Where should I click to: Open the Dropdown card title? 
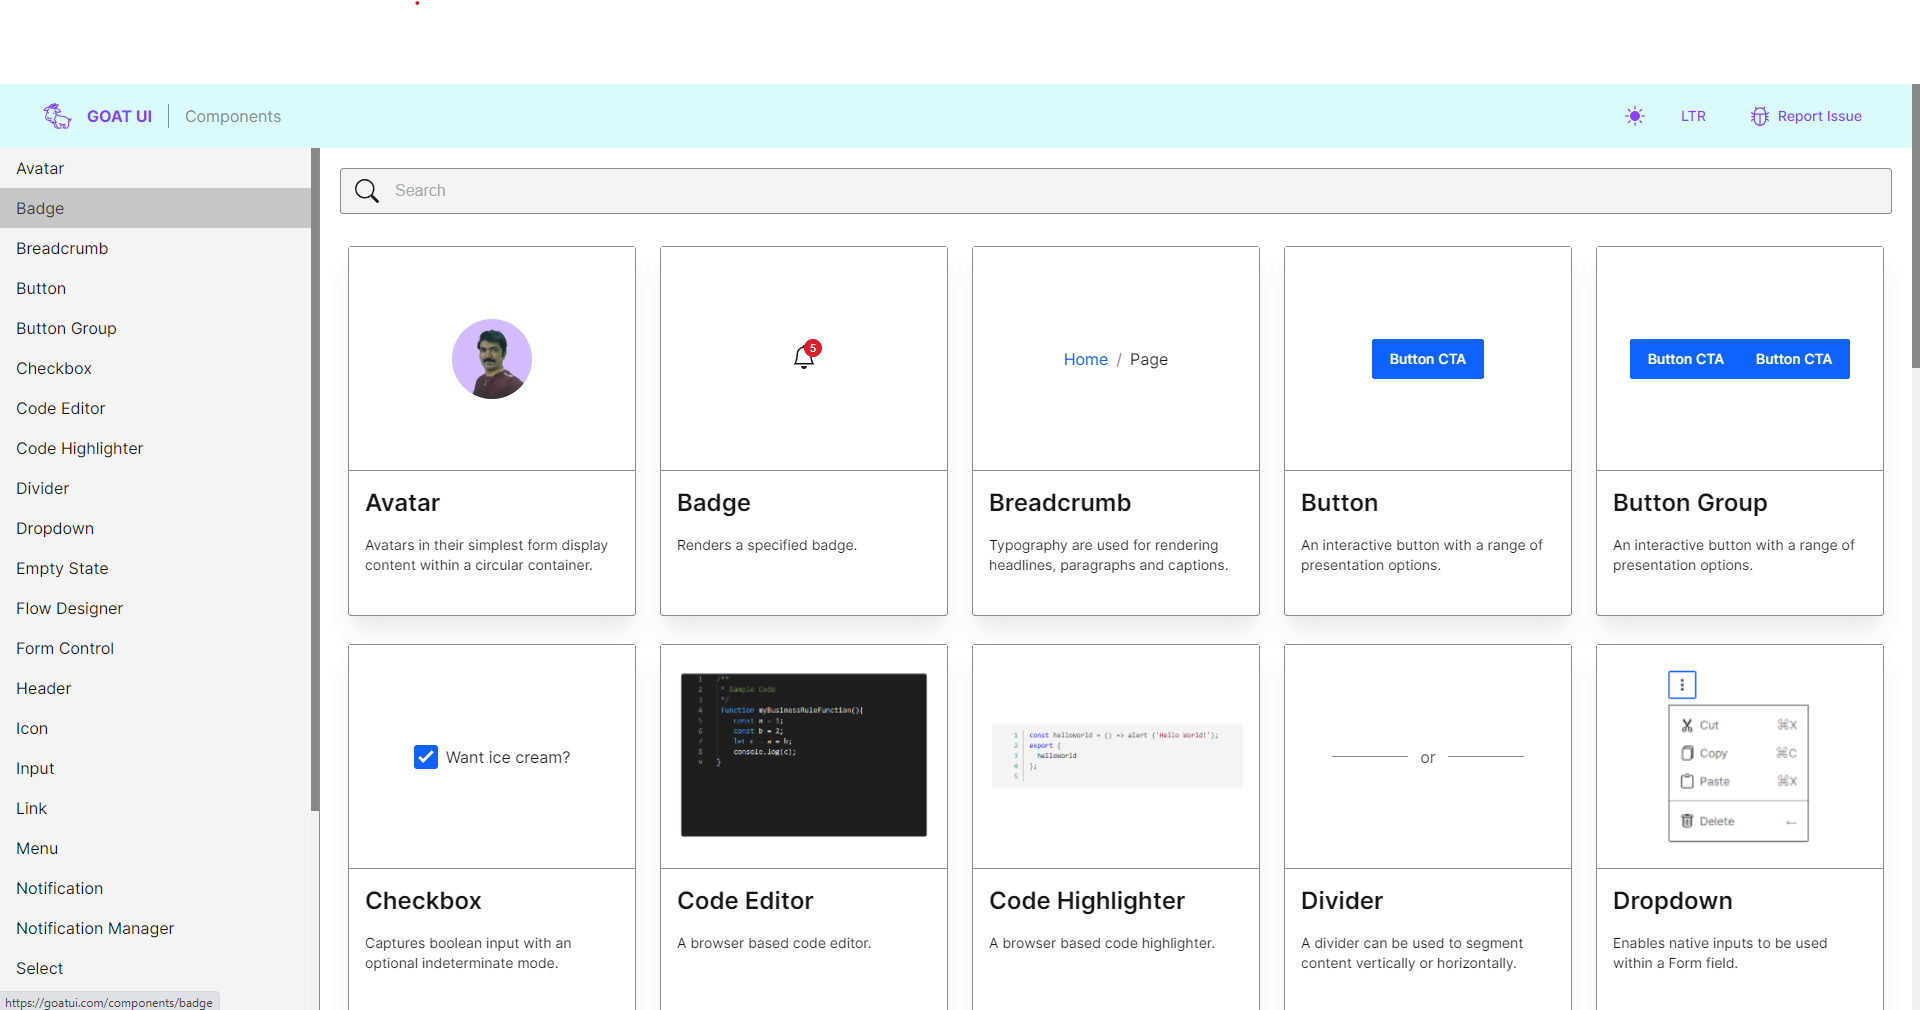tap(1672, 901)
